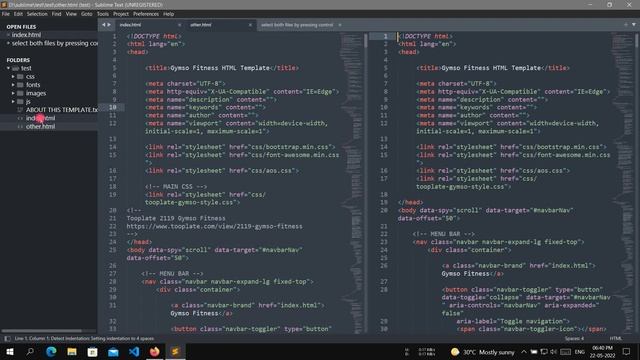
Task: Open the Windows Start menu
Action: pos(9,351)
